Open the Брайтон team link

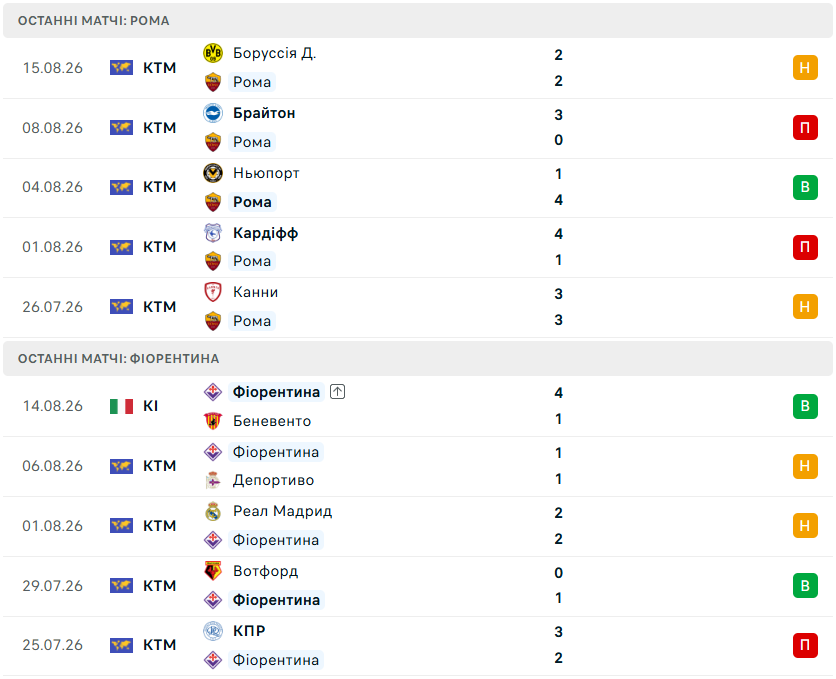click(x=264, y=113)
